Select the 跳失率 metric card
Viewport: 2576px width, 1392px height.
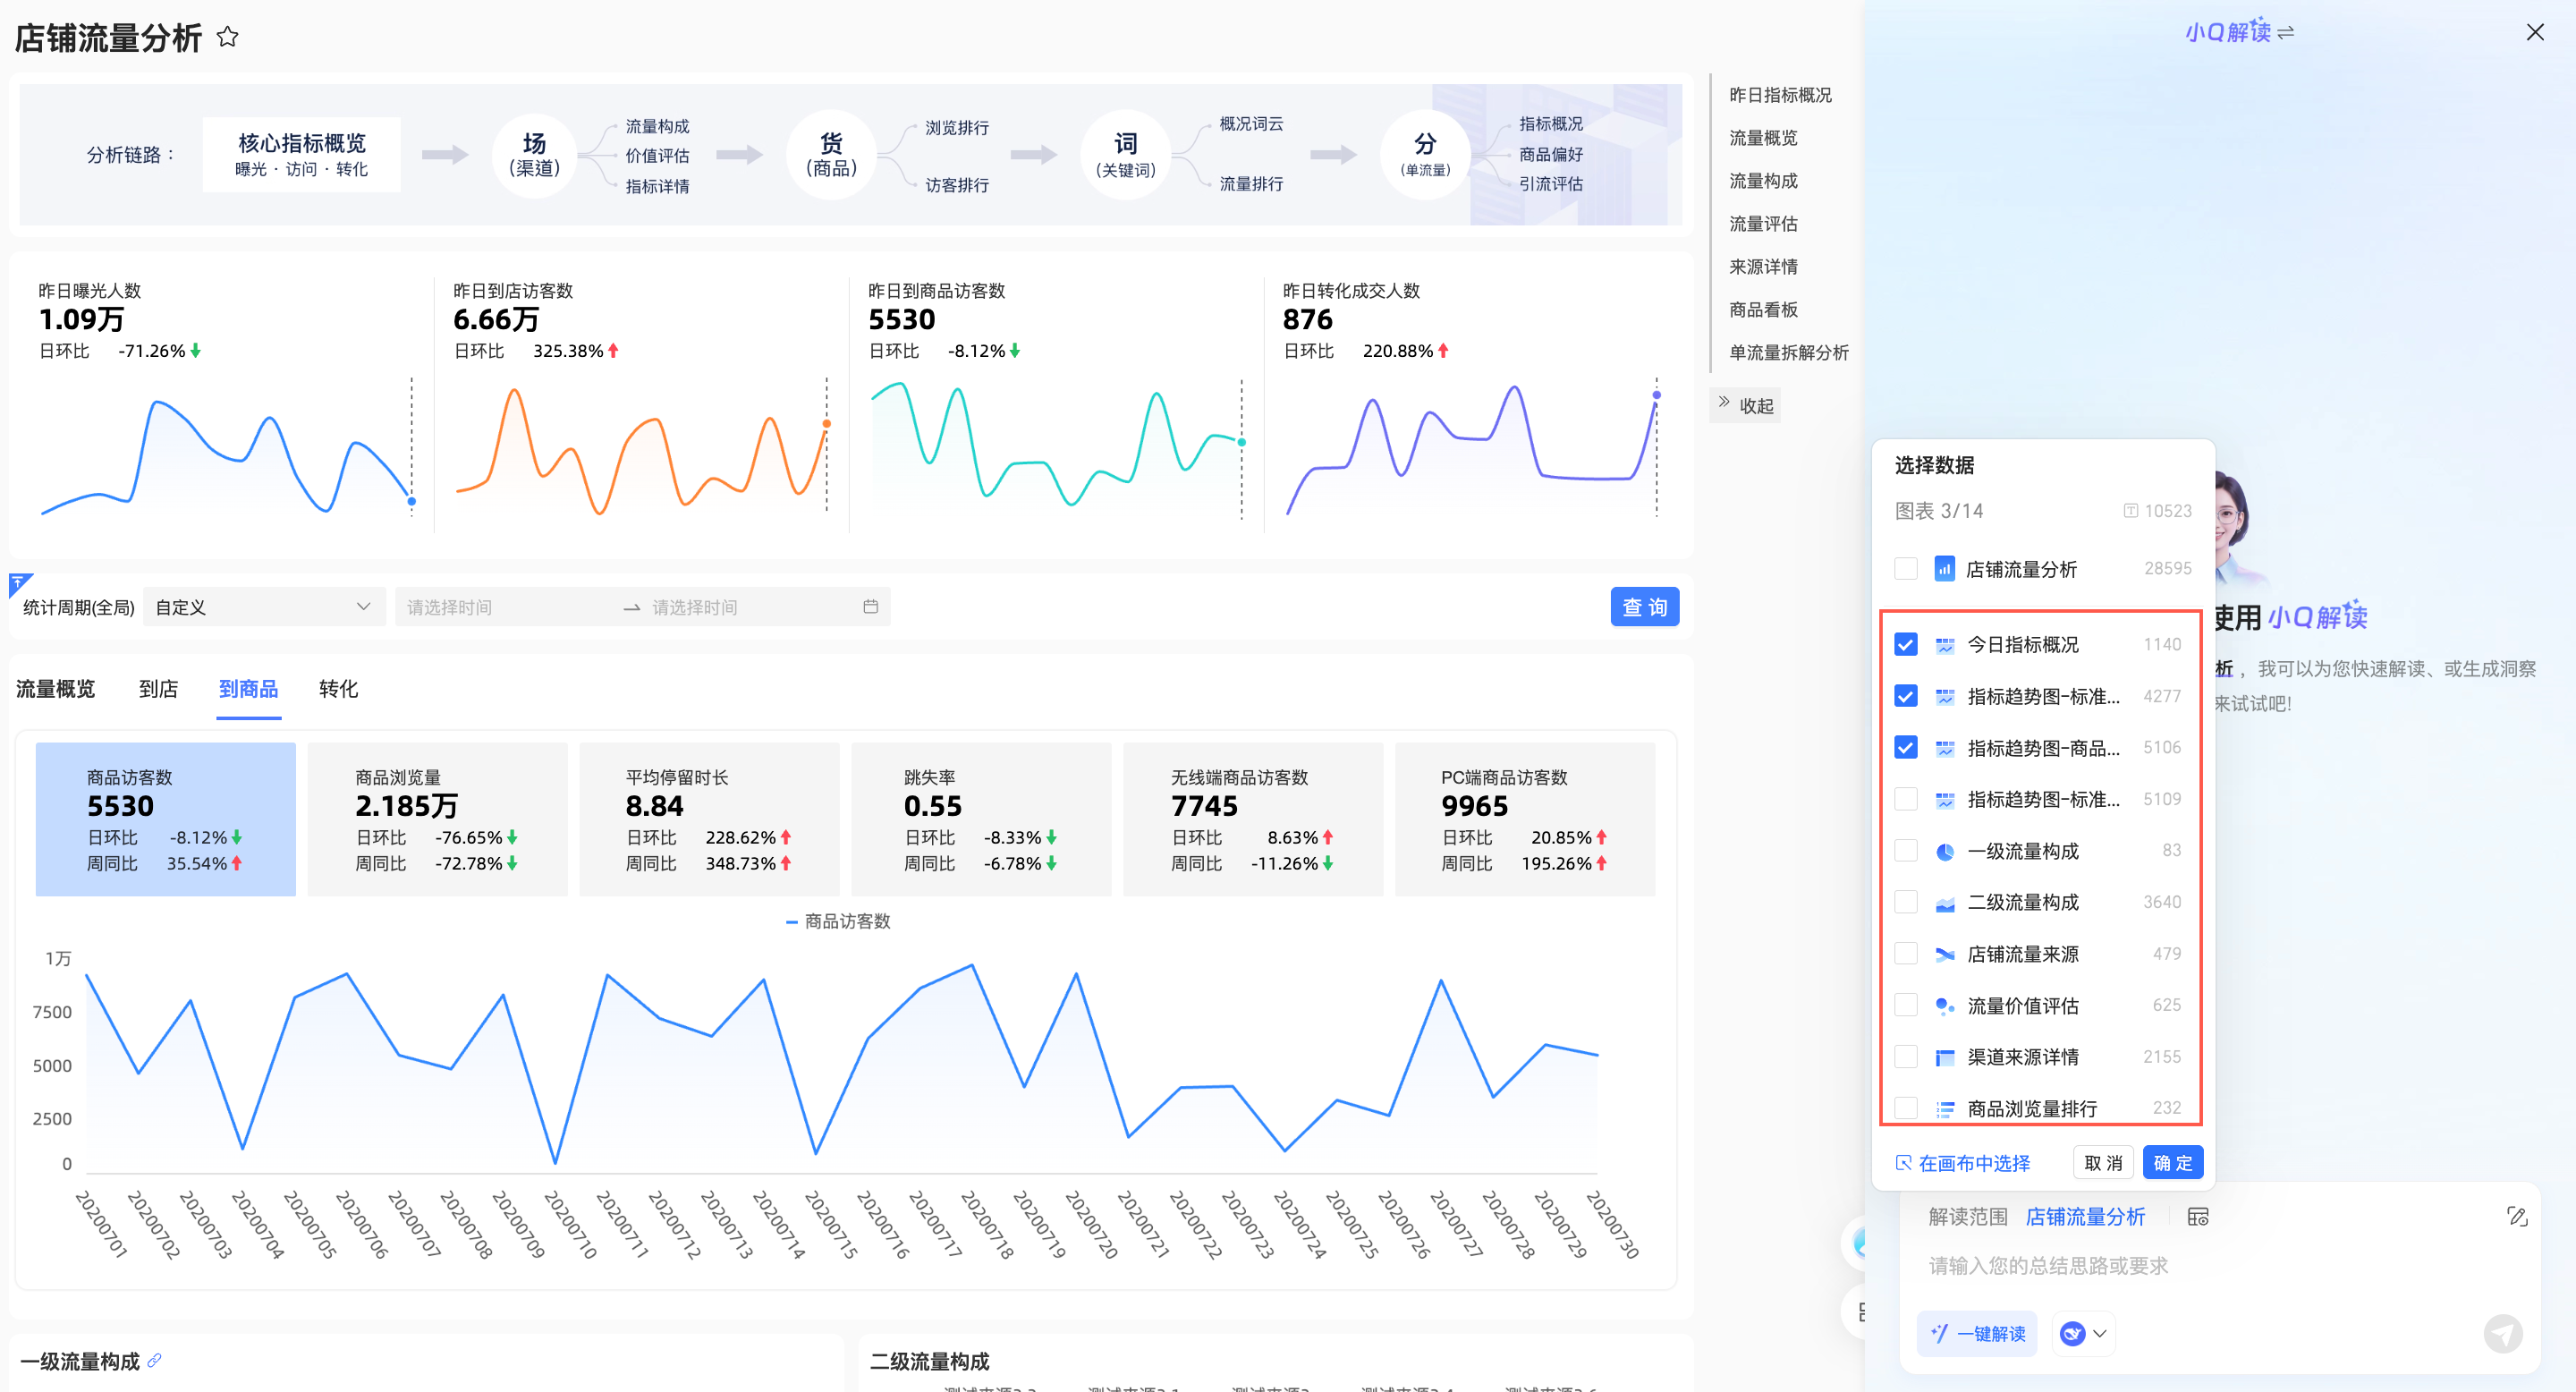(981, 819)
